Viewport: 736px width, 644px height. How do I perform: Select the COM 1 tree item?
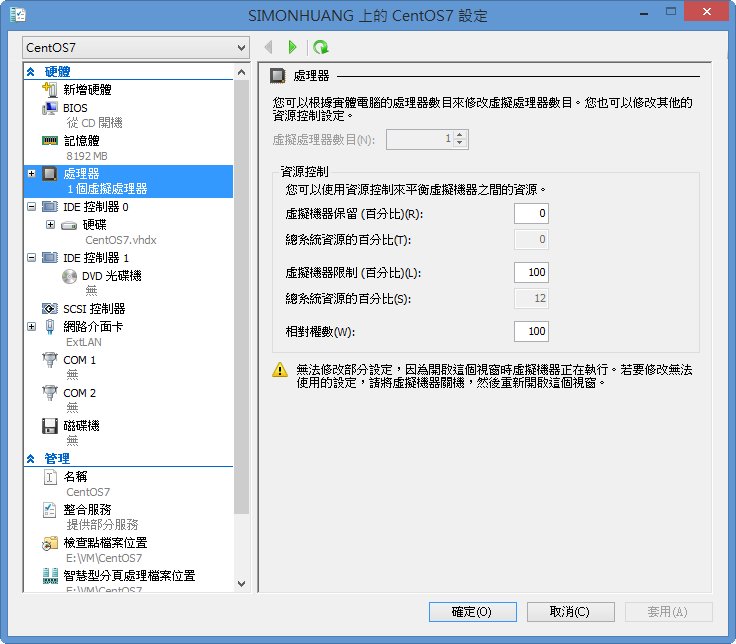128,367
